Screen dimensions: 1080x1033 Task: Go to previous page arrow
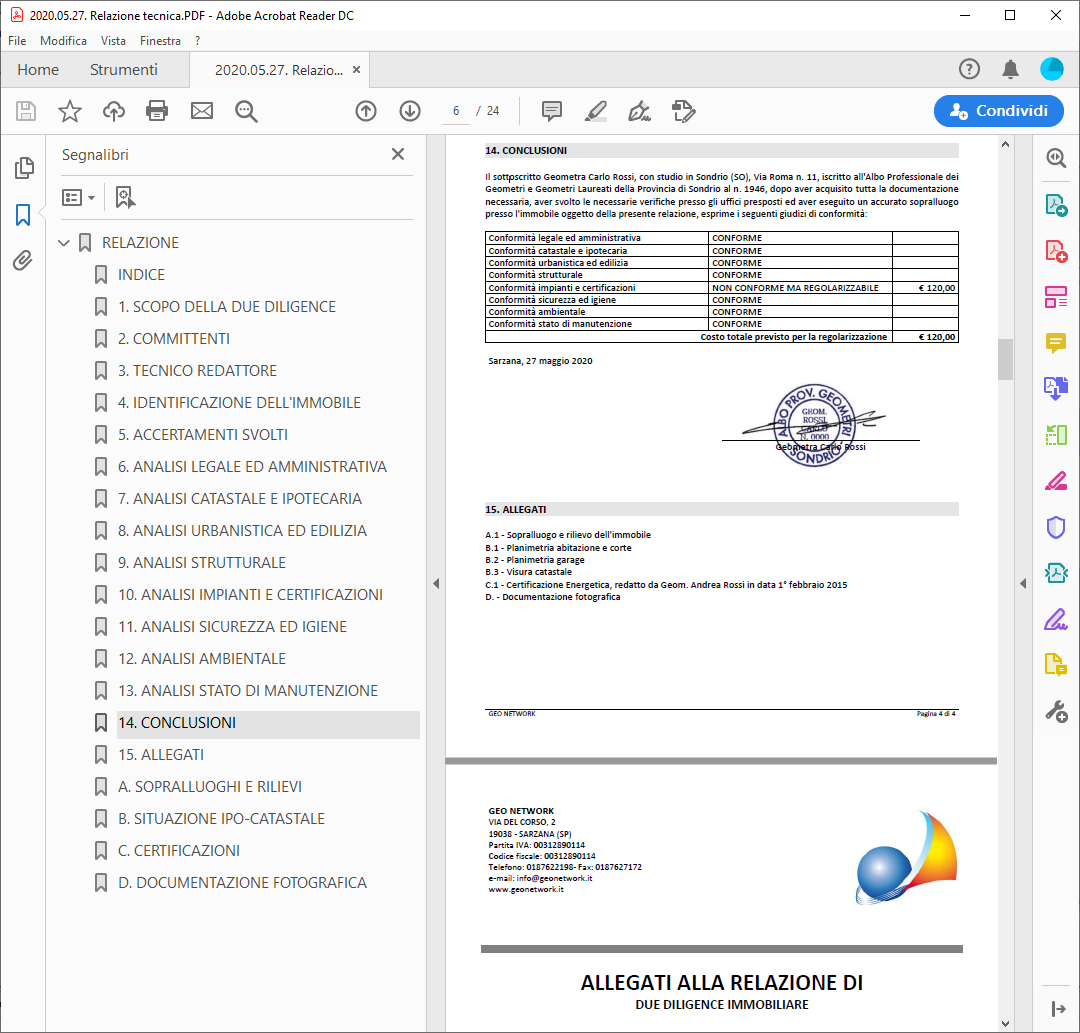366,111
